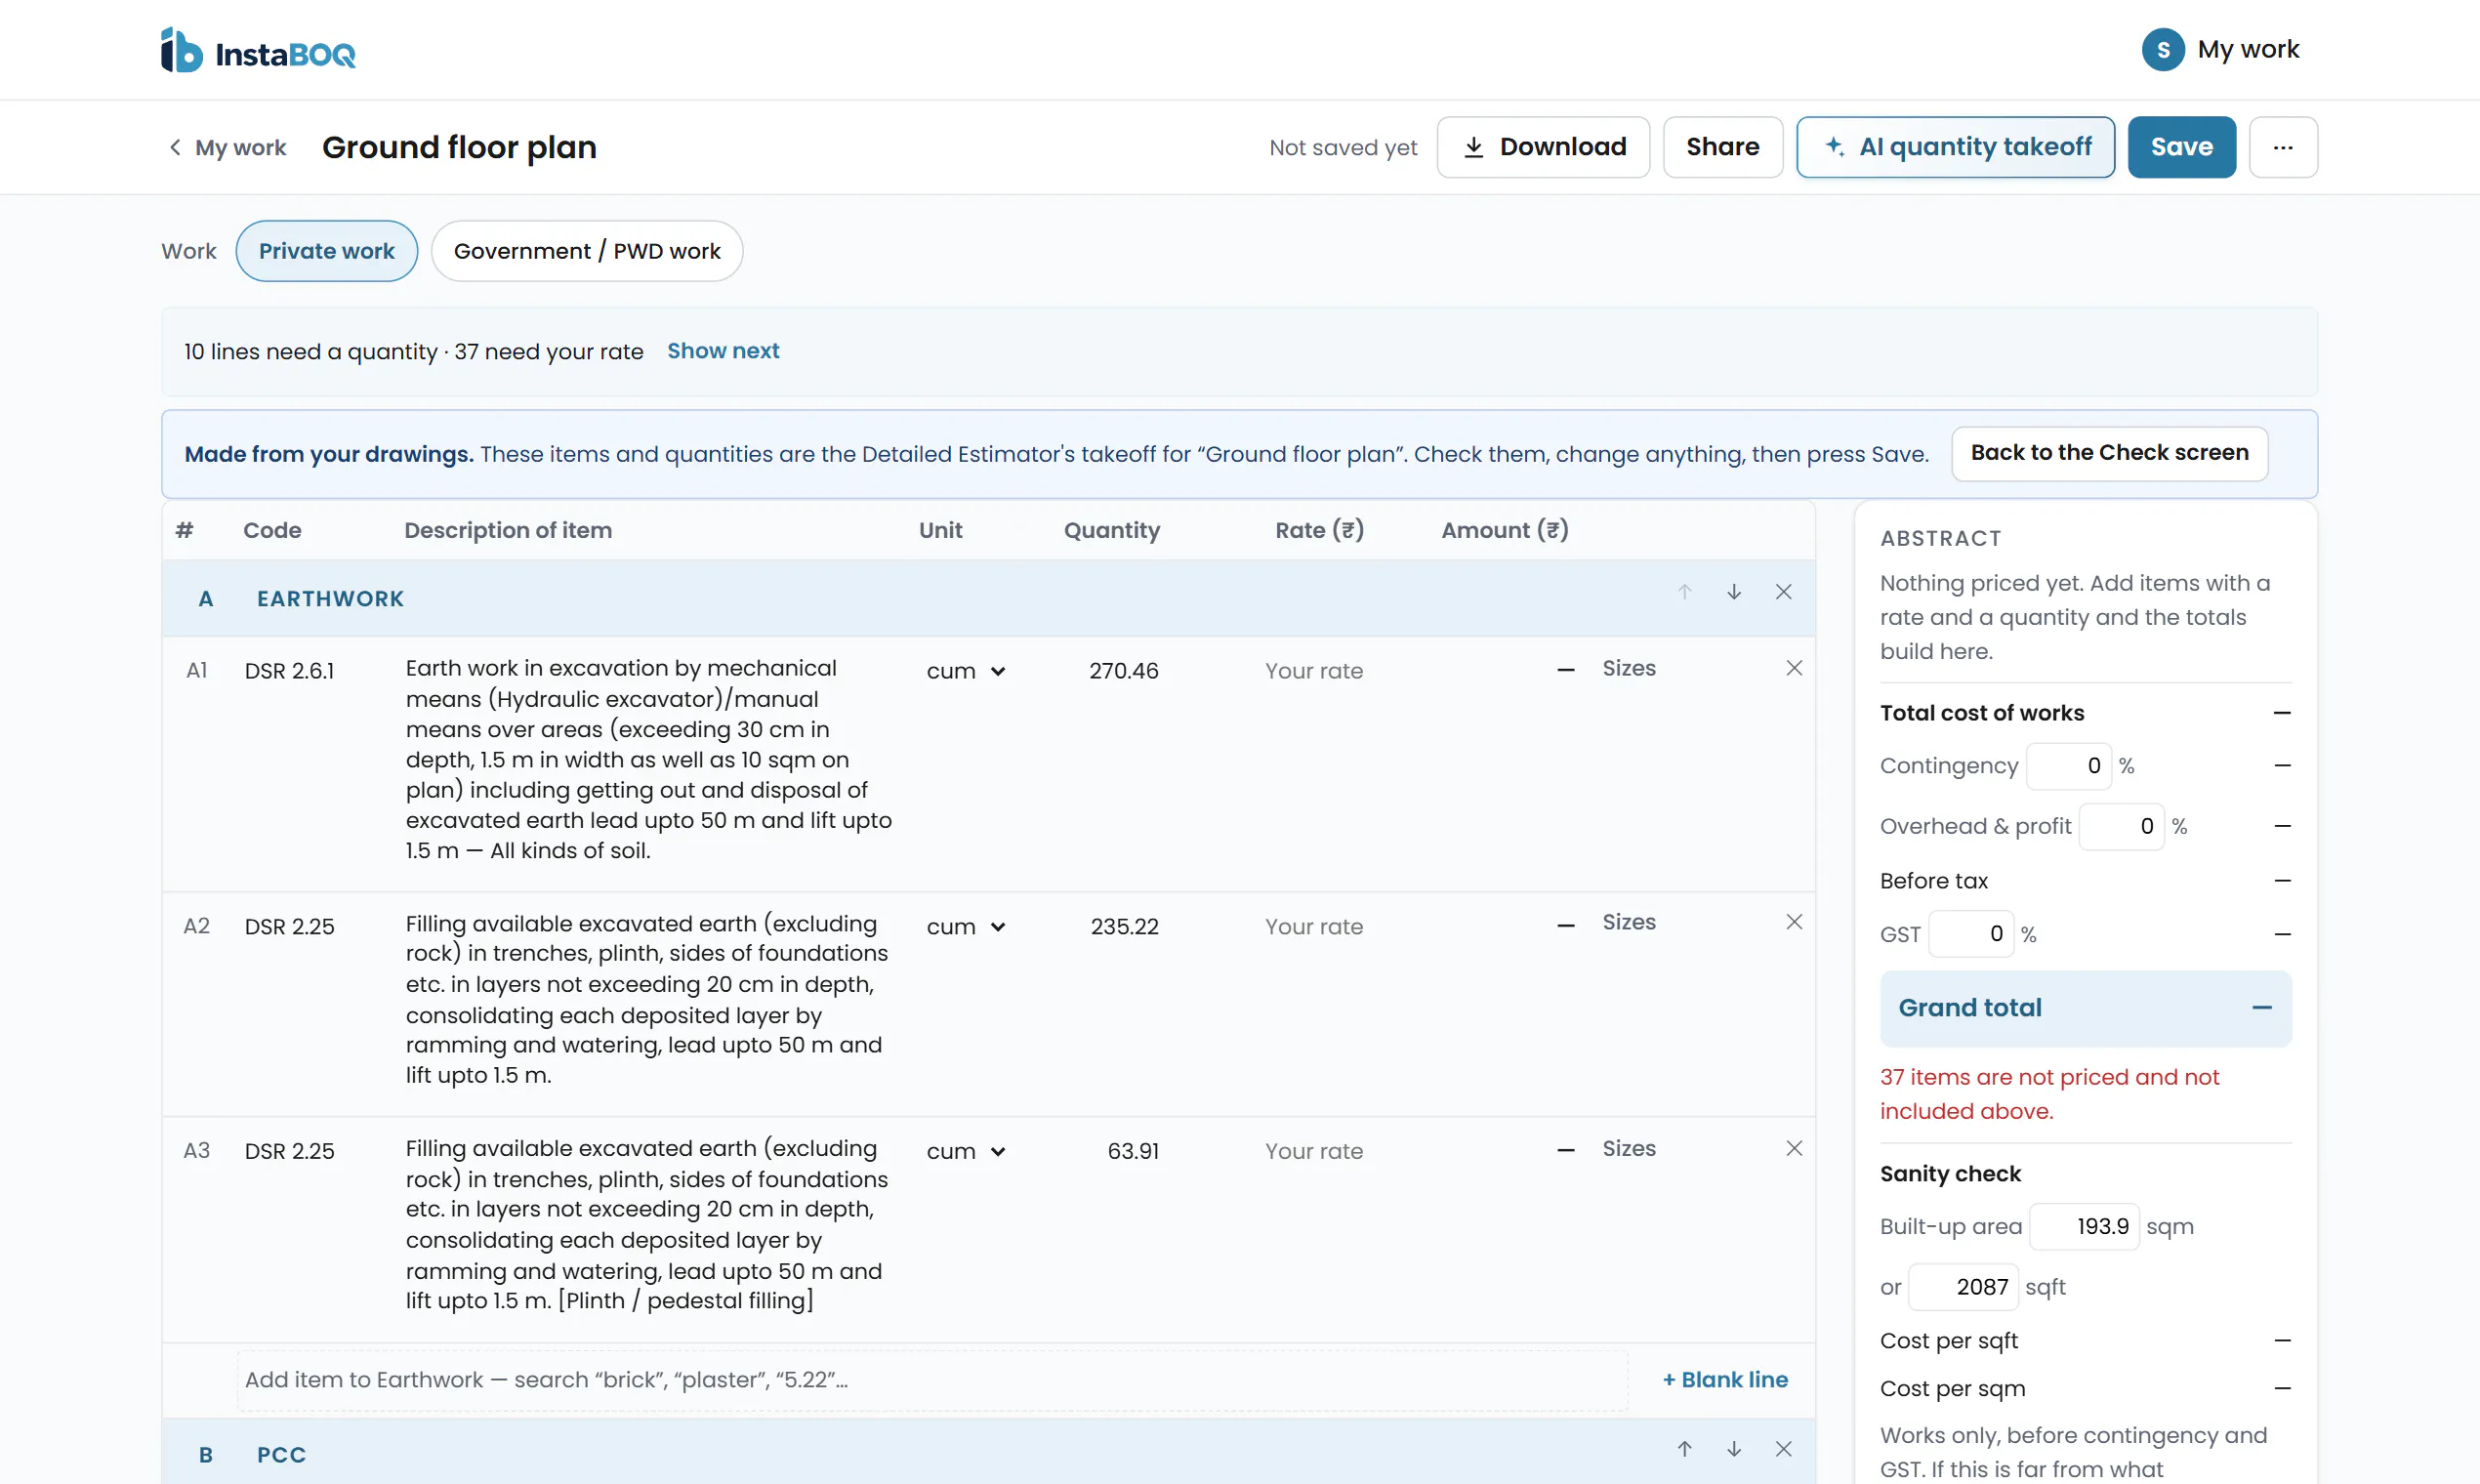This screenshot has height=1484, width=2480.
Task: Go back using My work chevron
Action: tap(227, 148)
